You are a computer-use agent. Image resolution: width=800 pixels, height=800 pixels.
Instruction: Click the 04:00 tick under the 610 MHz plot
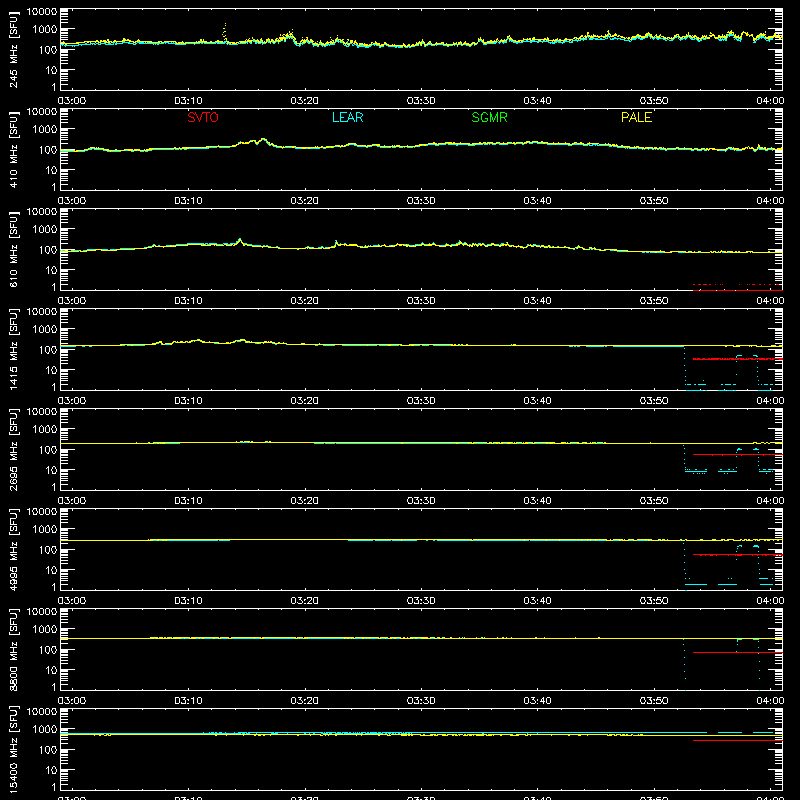[x=770, y=301]
